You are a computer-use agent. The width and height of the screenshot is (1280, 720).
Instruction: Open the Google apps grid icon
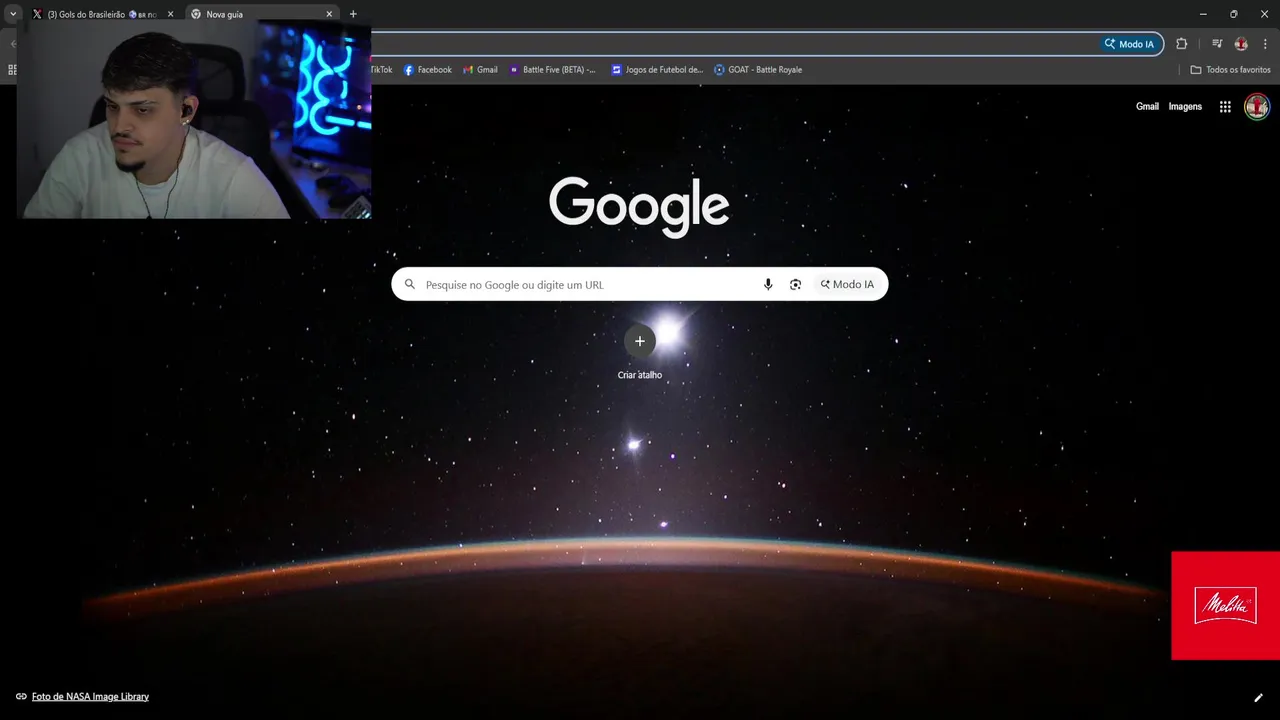tap(1225, 107)
